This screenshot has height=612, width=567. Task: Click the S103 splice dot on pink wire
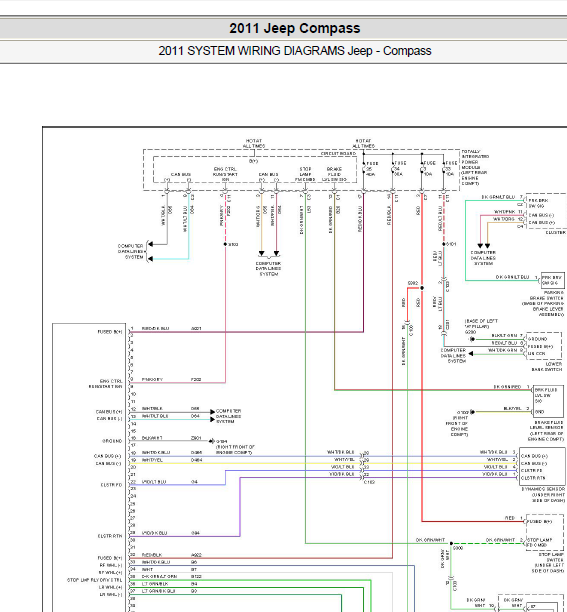225,244
